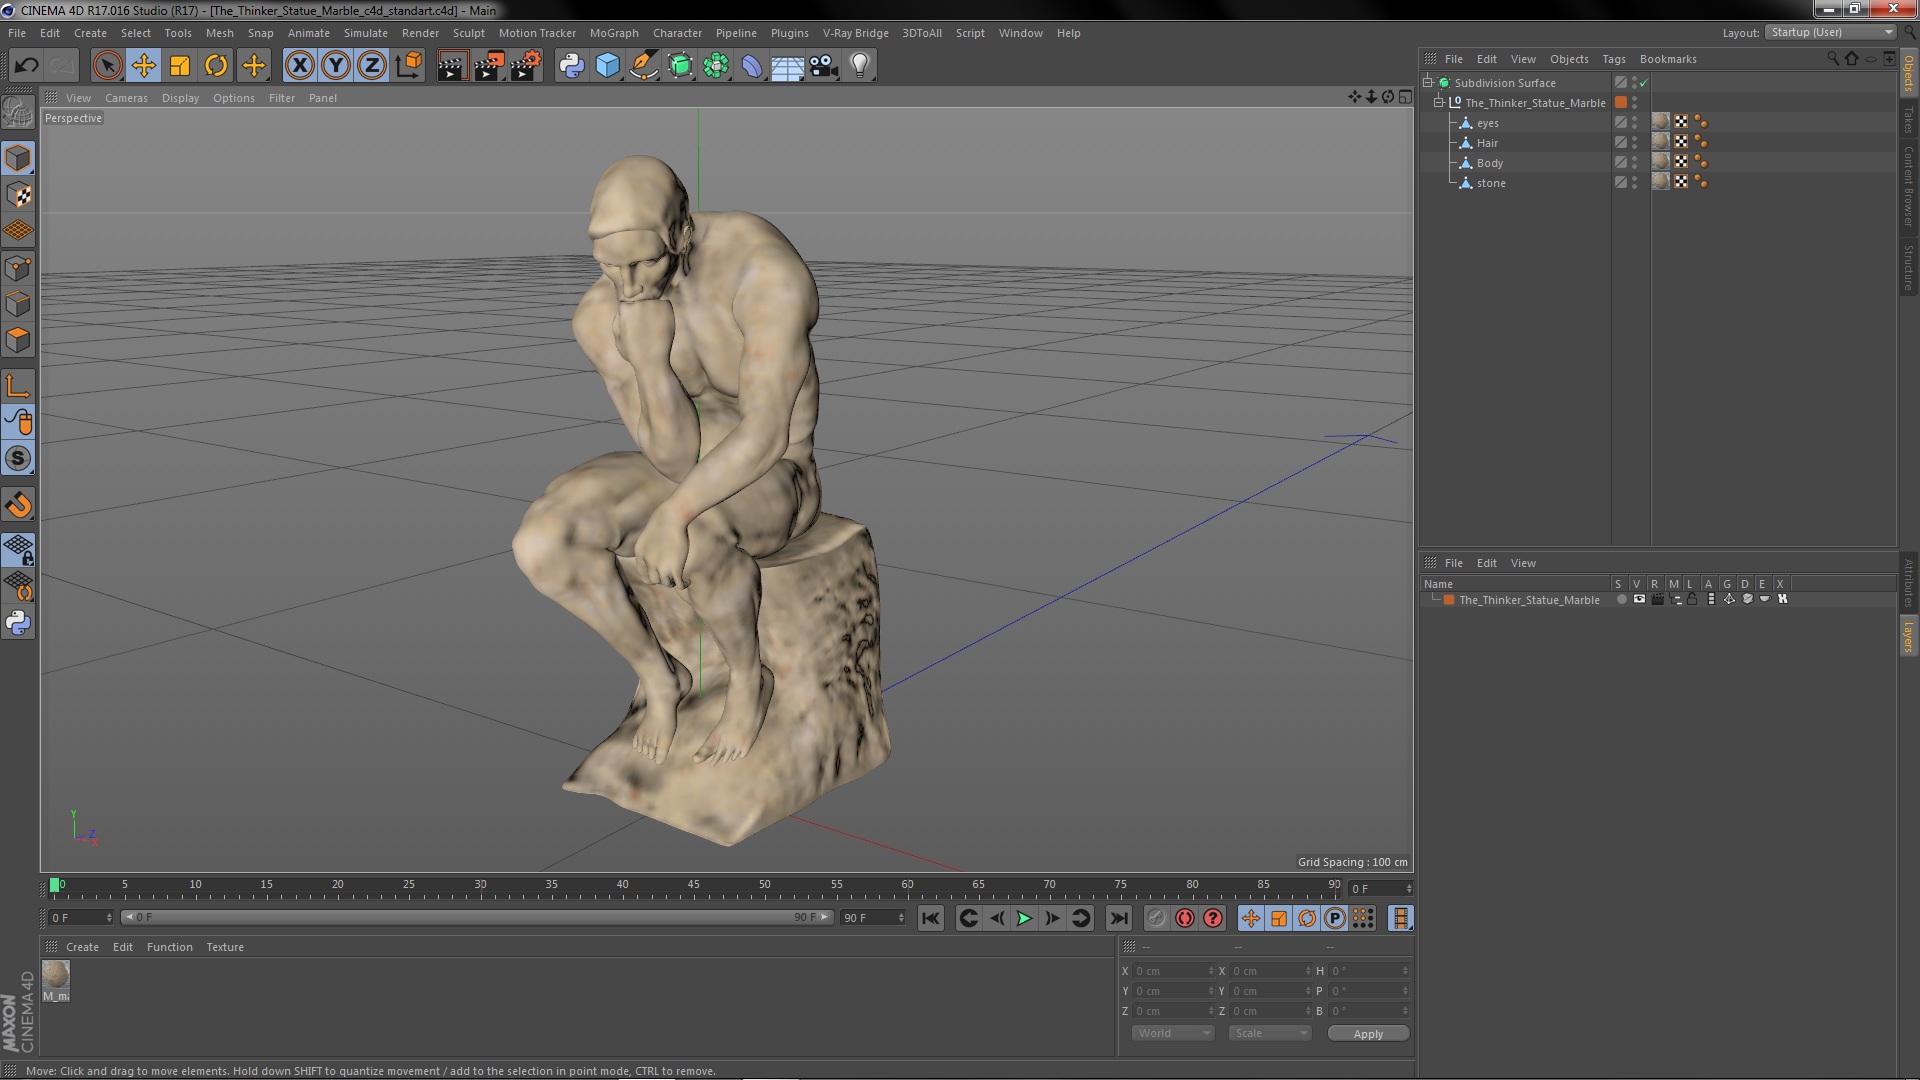Viewport: 1920px width, 1080px height.
Task: Activate the Move tool in top toolbar
Action: pyautogui.click(x=143, y=66)
